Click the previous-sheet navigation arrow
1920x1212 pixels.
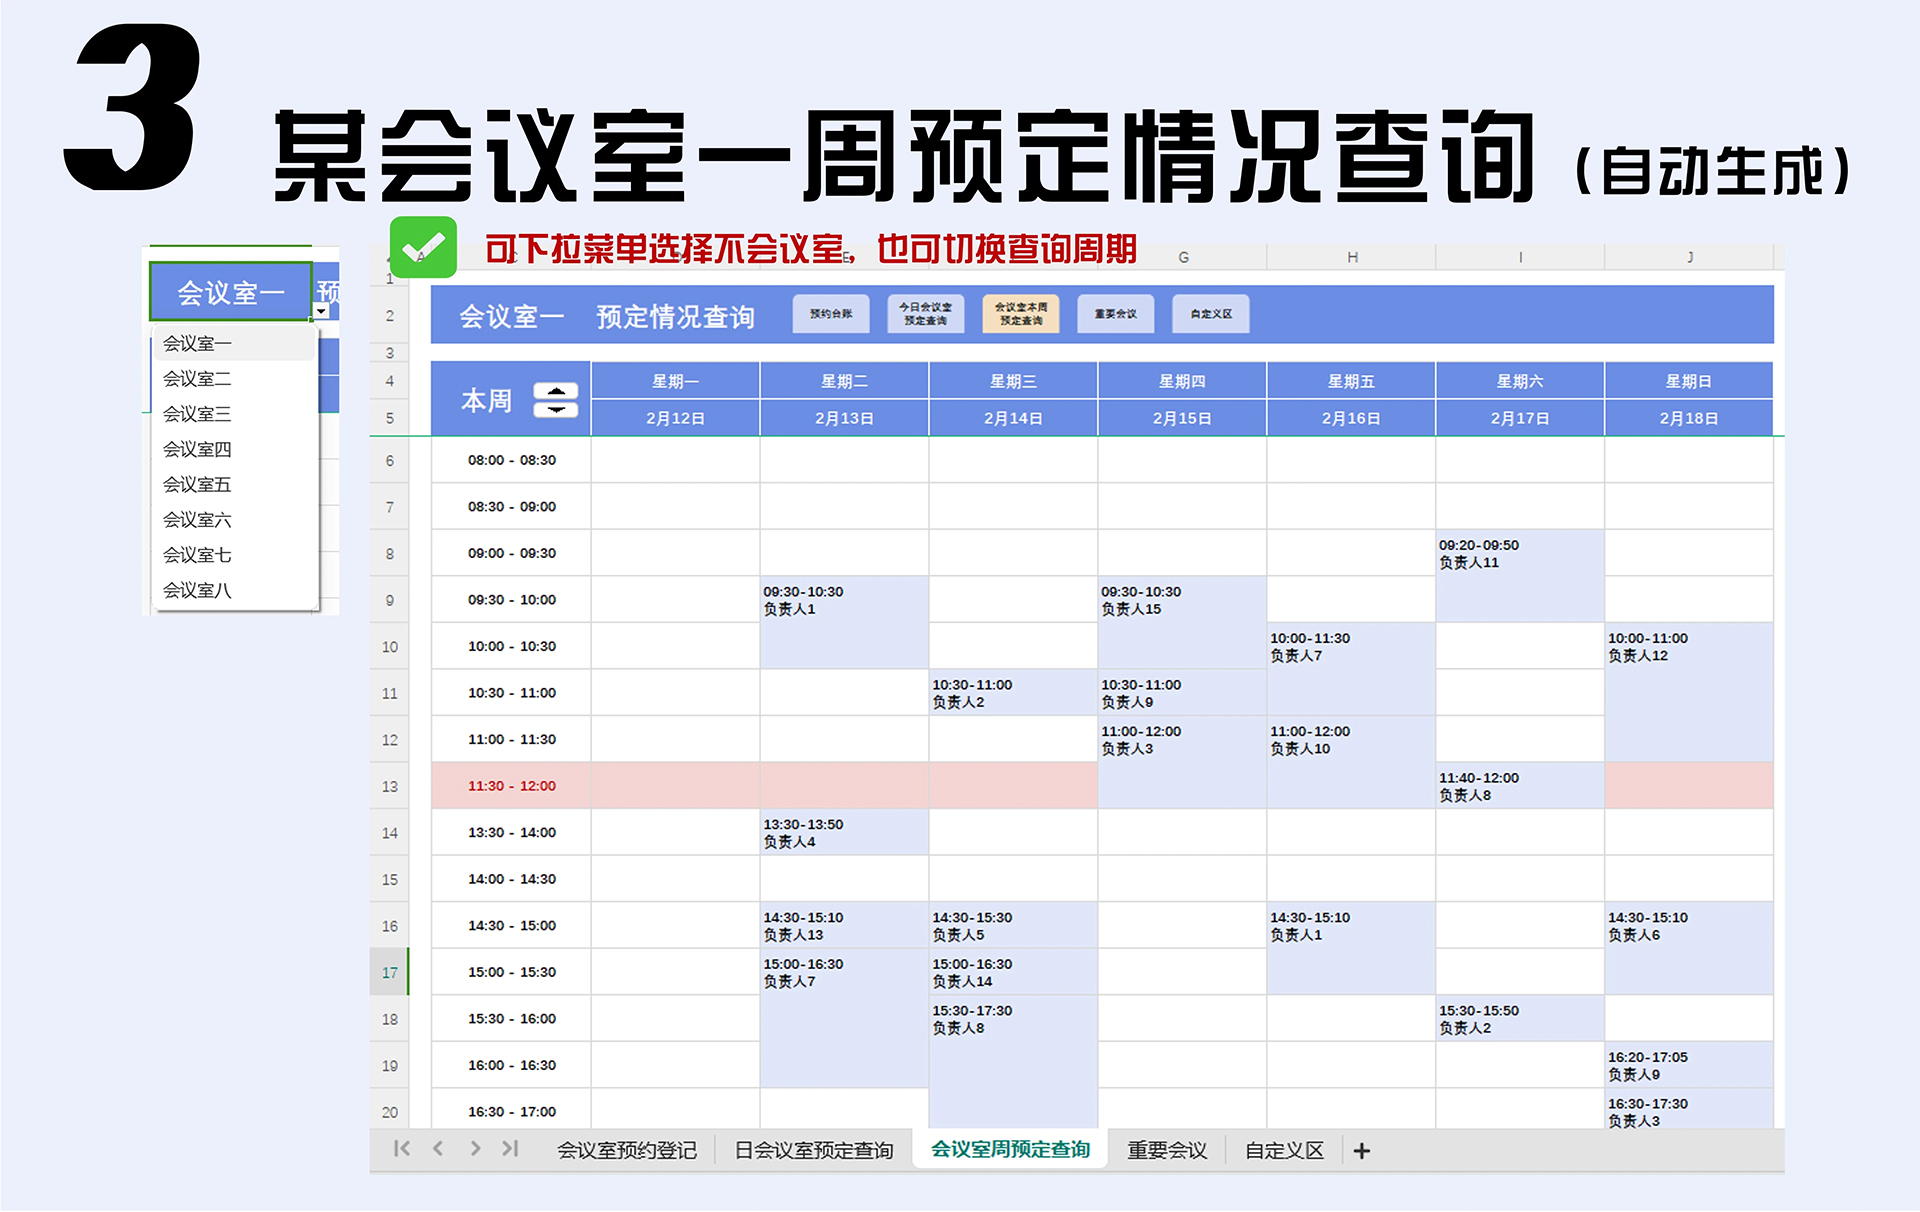(x=438, y=1149)
